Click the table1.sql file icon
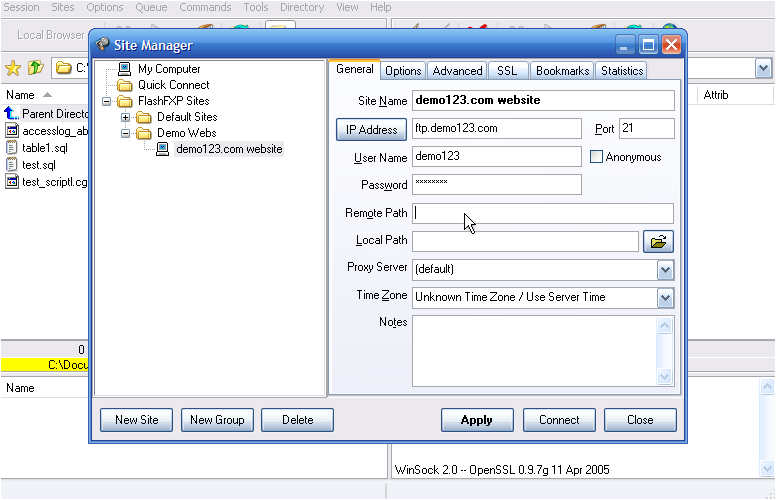This screenshot has width=776, height=500. click(x=12, y=148)
